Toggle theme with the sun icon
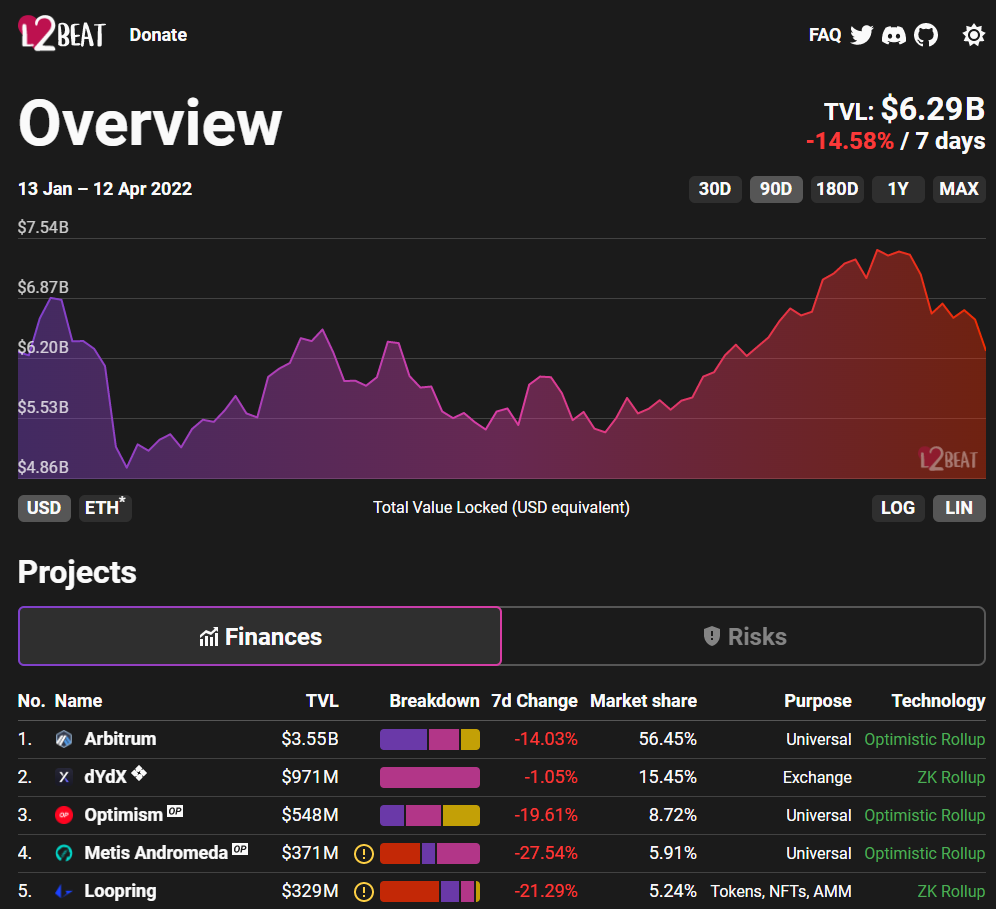Screen dimensions: 996x909 tap(973, 35)
